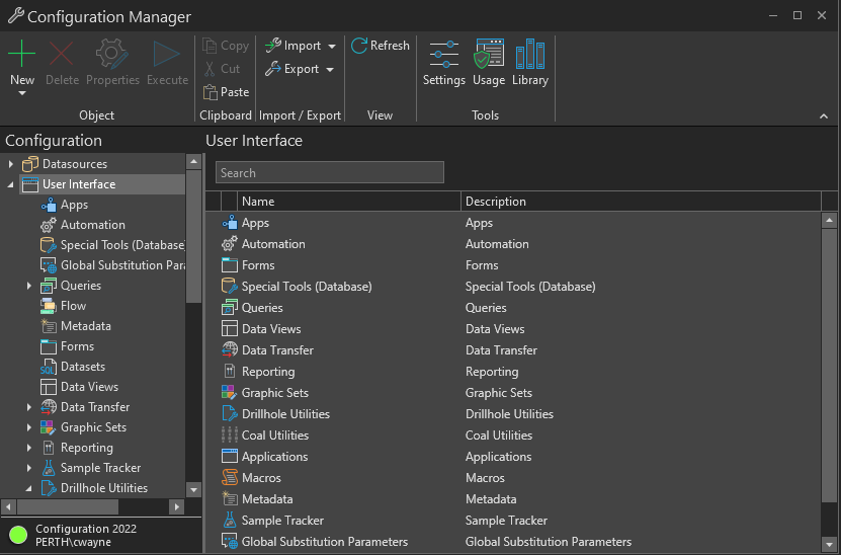
Task: Click the Paste clipboard button
Action: (226, 92)
